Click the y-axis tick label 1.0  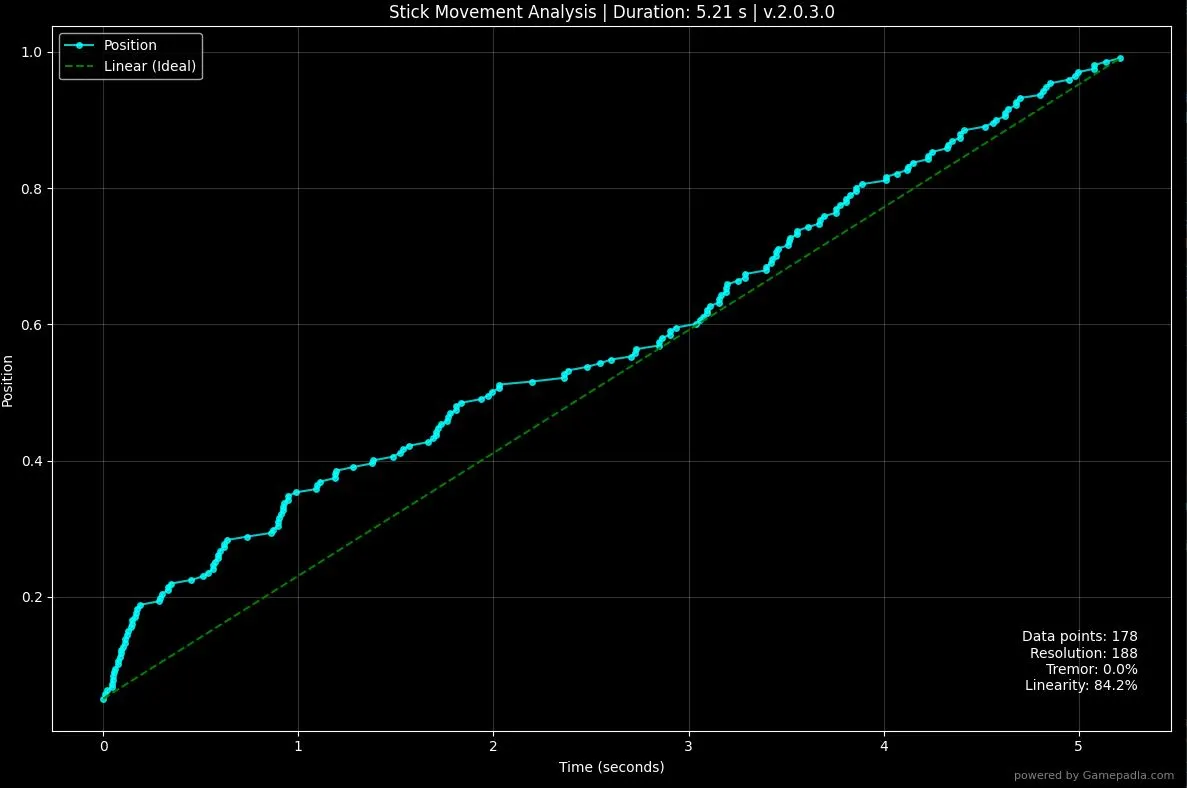(x=31, y=52)
